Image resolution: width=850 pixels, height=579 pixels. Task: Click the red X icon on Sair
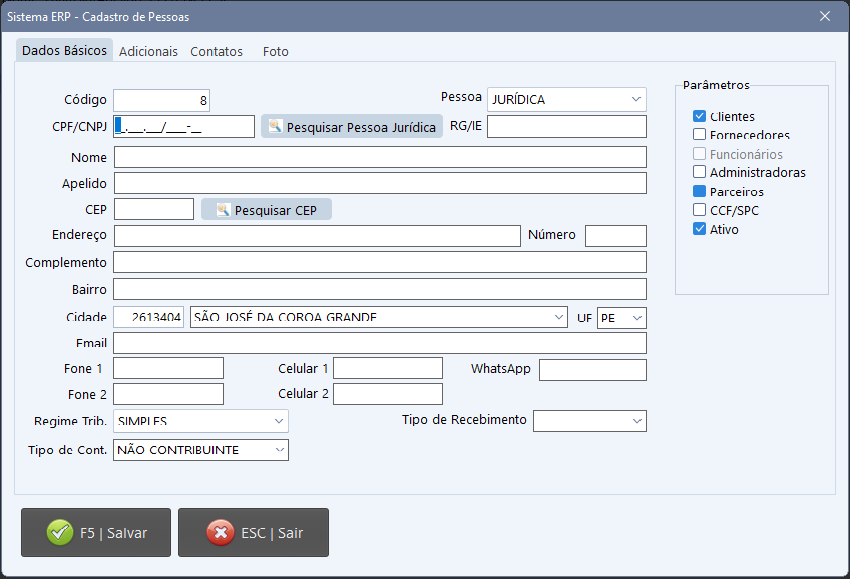point(220,533)
